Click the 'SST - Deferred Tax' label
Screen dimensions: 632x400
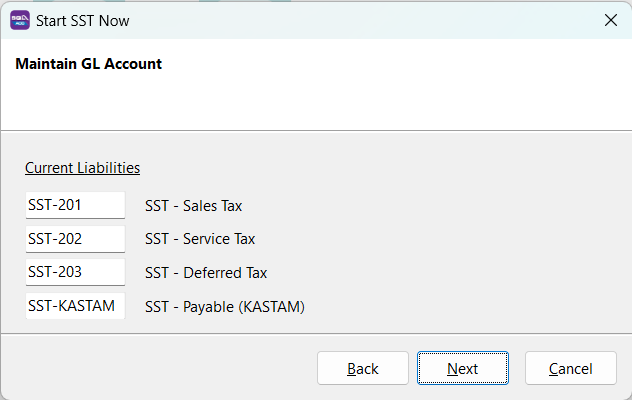(205, 272)
